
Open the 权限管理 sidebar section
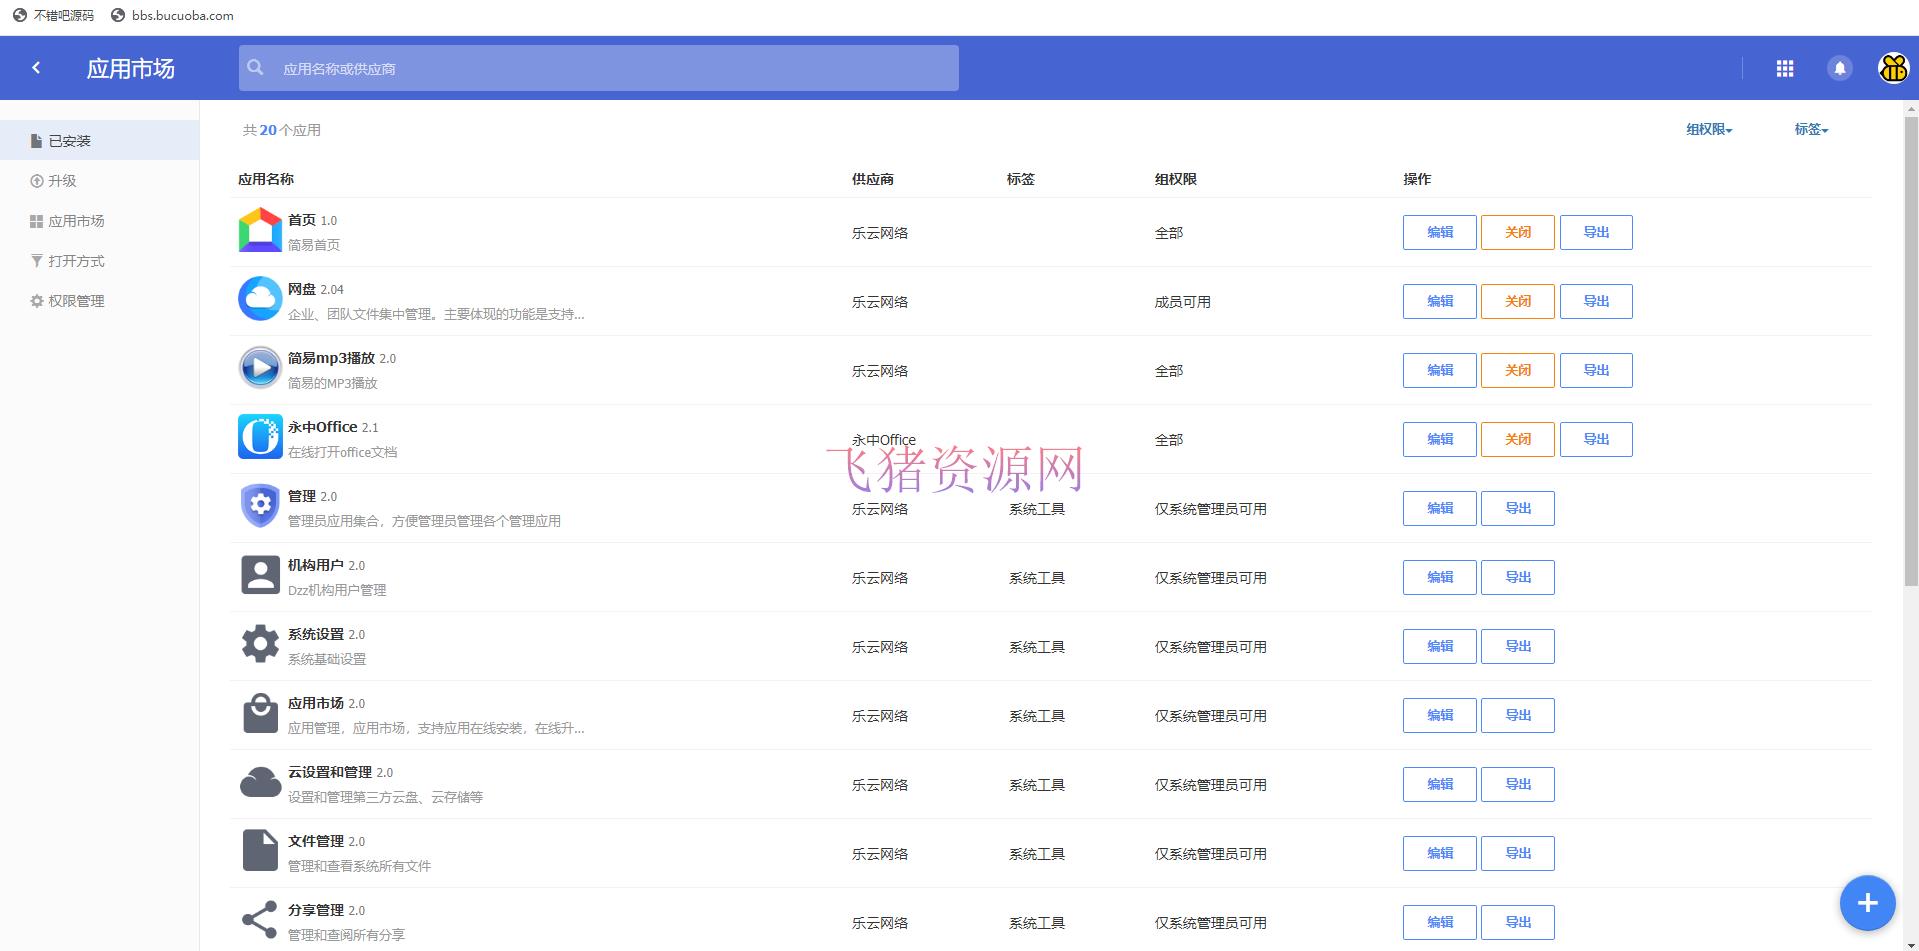tap(75, 300)
